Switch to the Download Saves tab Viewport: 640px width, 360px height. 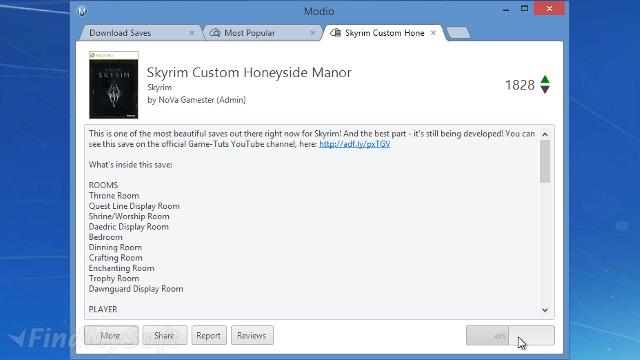120,33
